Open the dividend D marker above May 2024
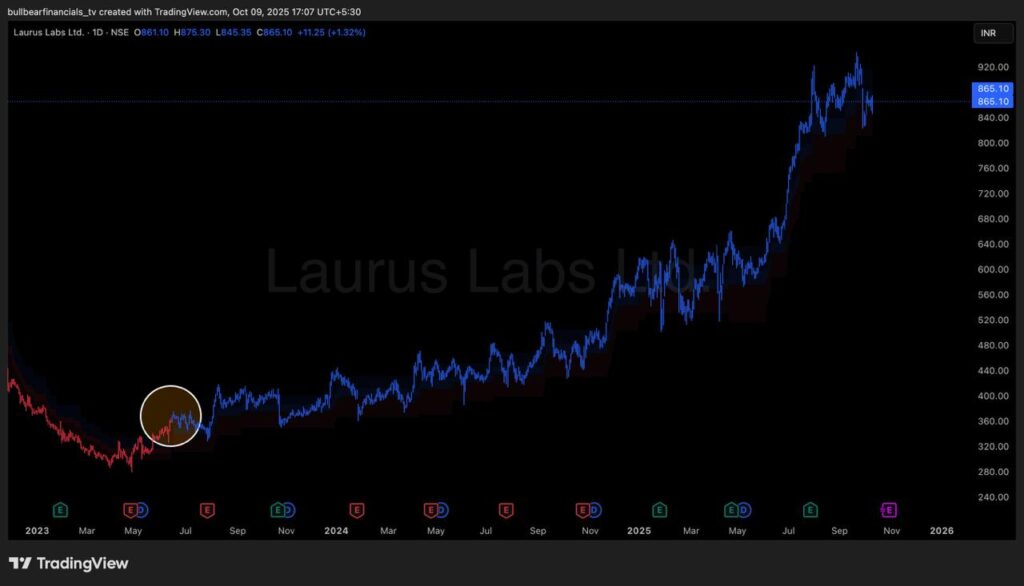Viewport: 1024px width, 586px height. pos(441,510)
